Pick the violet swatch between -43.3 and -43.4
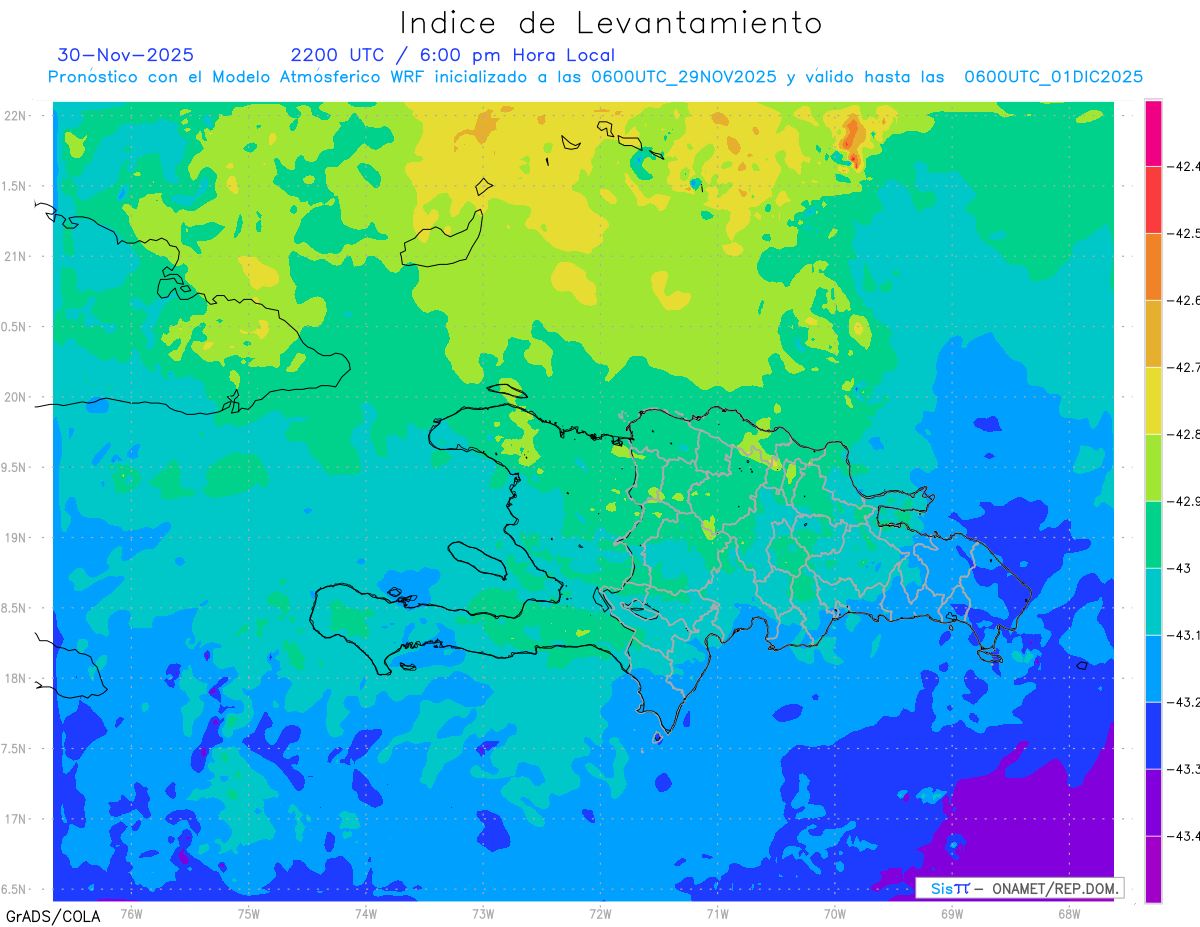 point(1153,803)
